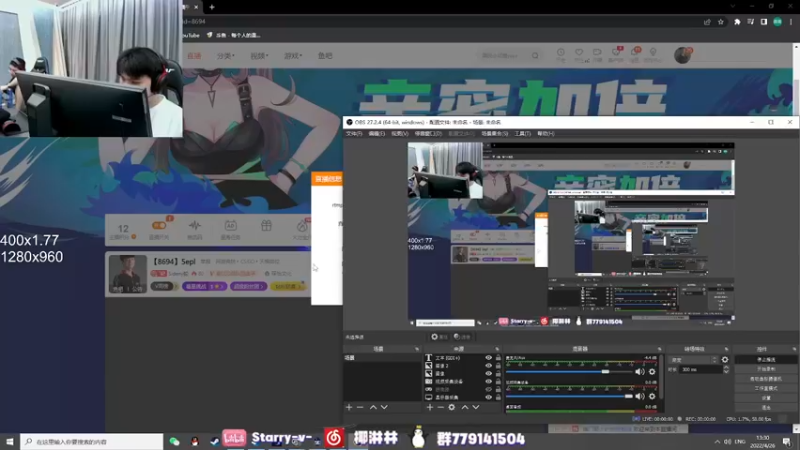Screen dimensions: 800x450
Task: Open the 文件(F) menu in OBS
Action: (x=354, y=134)
